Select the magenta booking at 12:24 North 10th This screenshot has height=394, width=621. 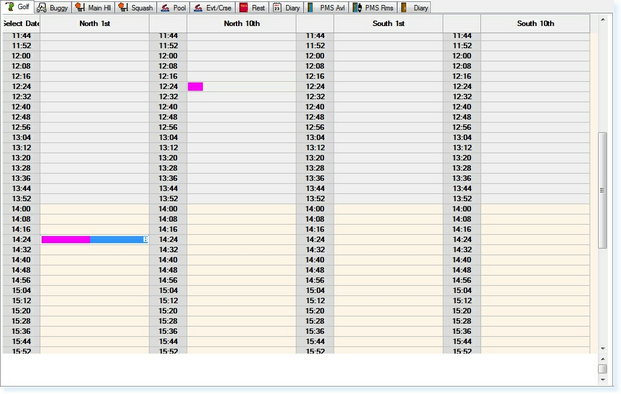pyautogui.click(x=195, y=86)
